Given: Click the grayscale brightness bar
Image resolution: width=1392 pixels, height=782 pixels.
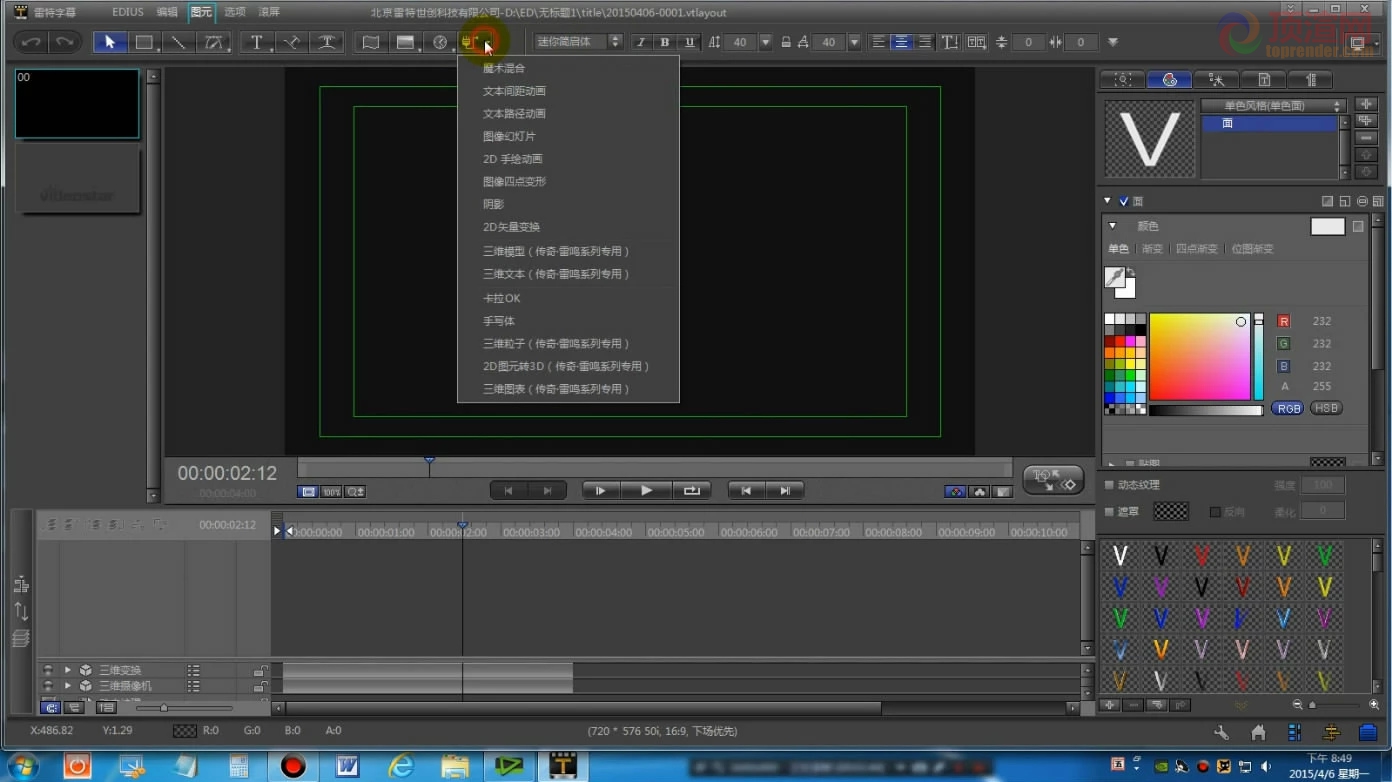Looking at the screenshot, I should 1206,410.
